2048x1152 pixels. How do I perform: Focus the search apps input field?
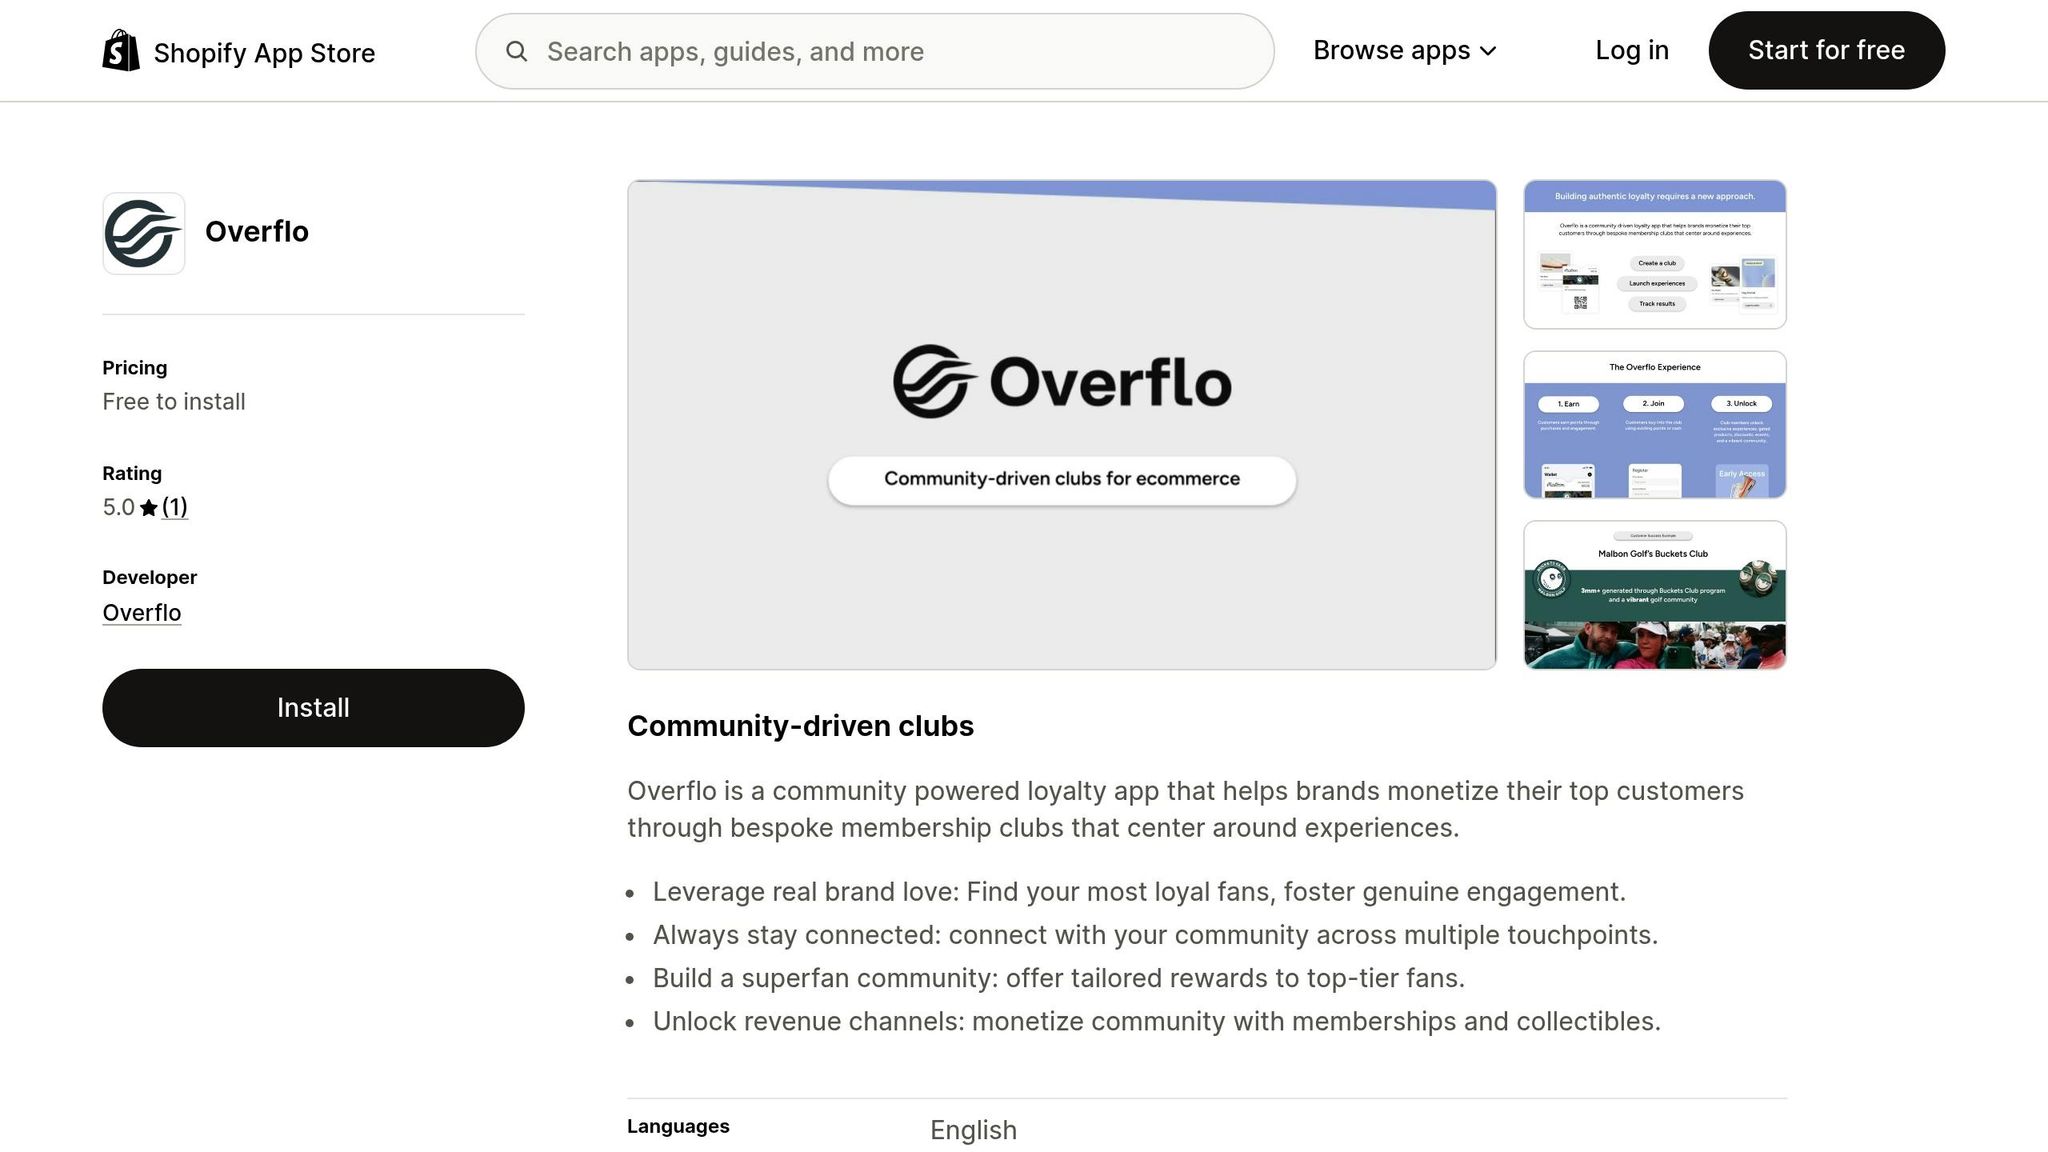pyautogui.click(x=874, y=51)
